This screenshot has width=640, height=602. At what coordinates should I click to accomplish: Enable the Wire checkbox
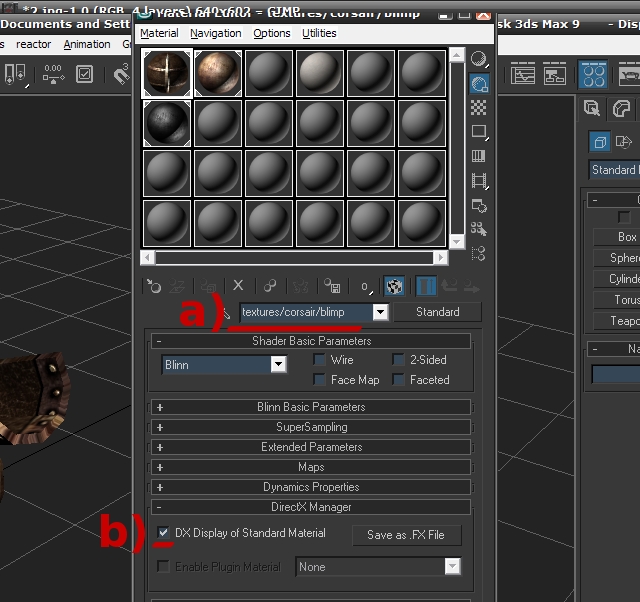tap(319, 360)
